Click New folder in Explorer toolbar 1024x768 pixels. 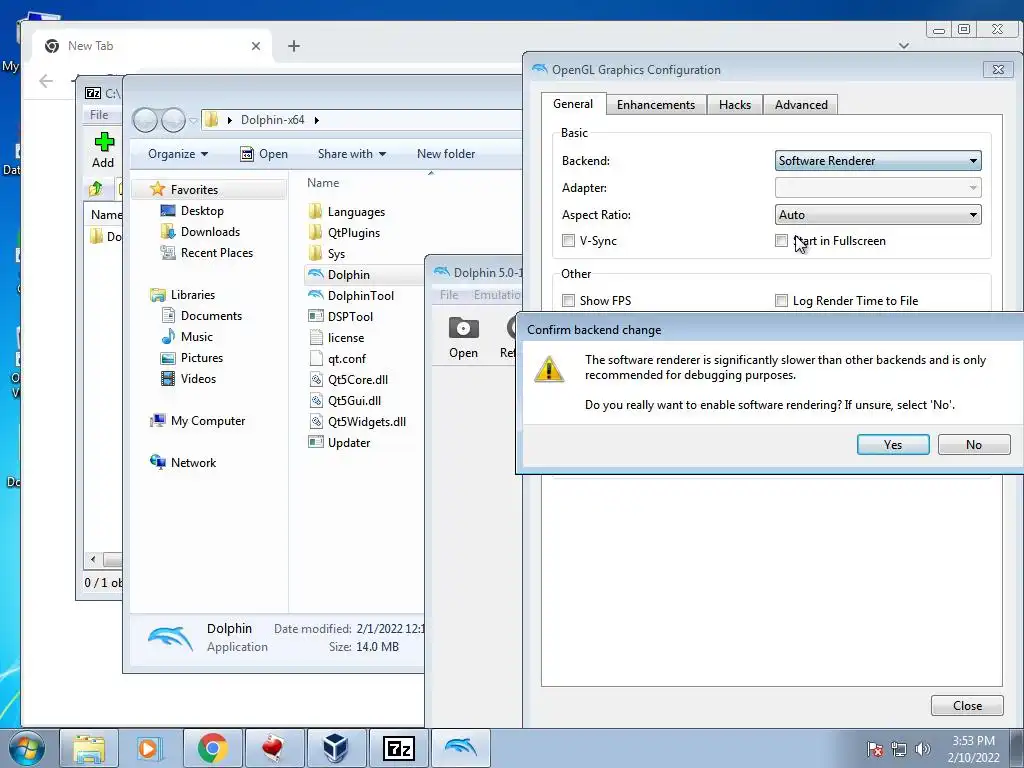coord(445,154)
